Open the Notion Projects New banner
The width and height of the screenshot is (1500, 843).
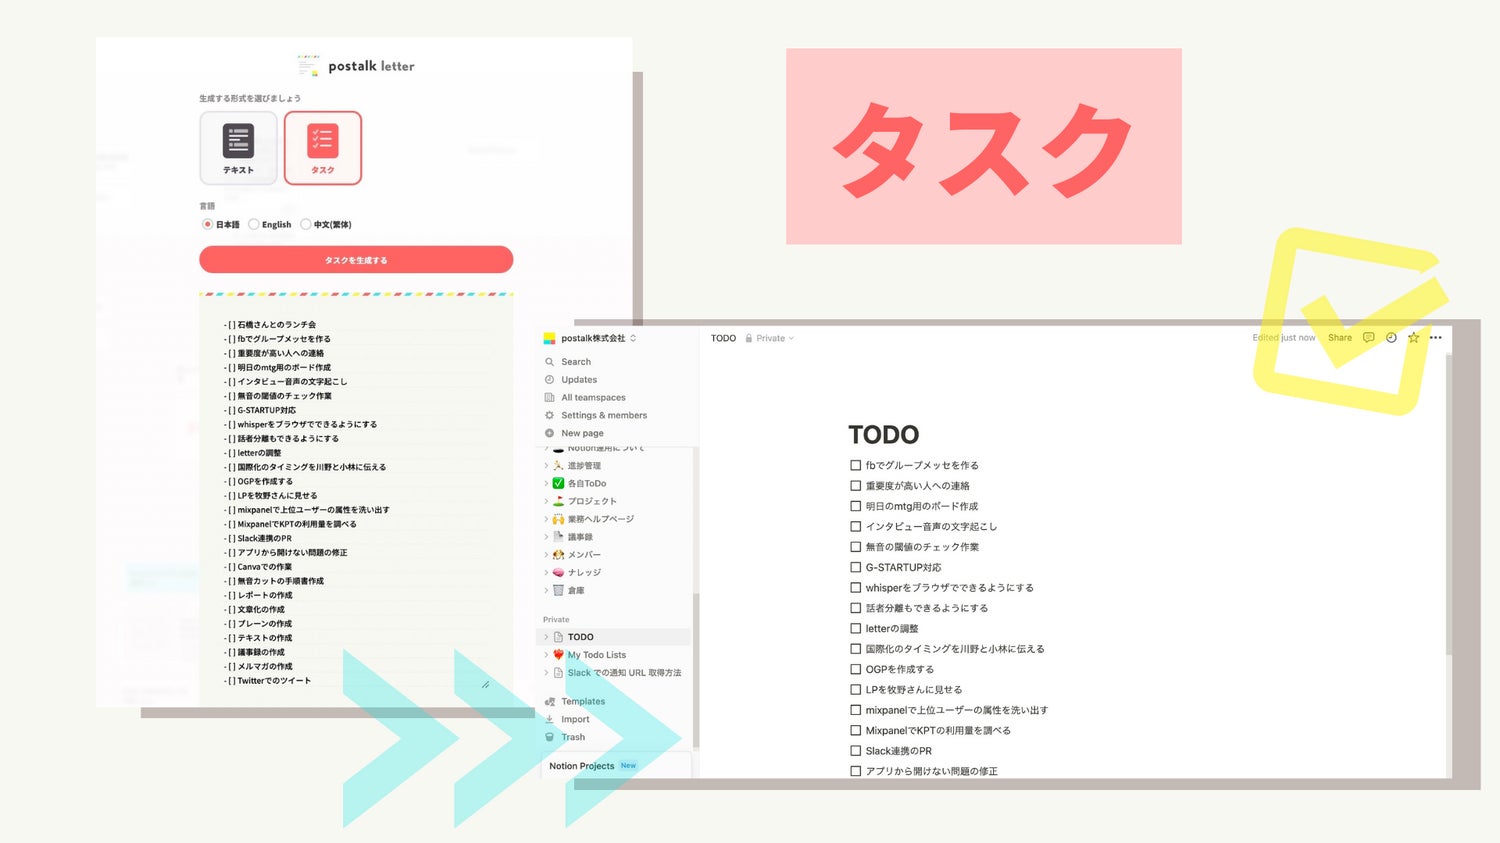(618, 766)
